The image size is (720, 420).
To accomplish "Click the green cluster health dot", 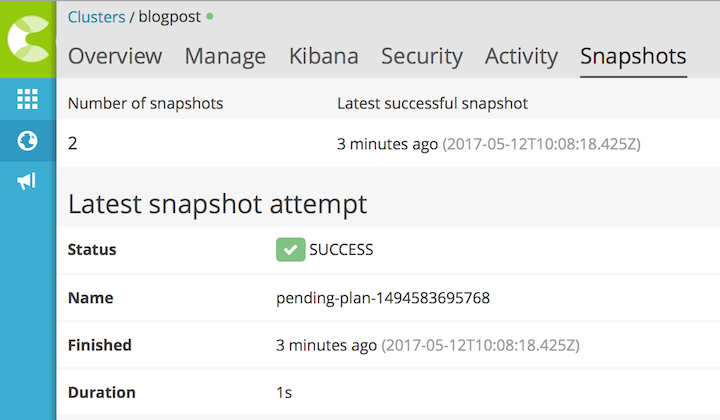I will (210, 17).
